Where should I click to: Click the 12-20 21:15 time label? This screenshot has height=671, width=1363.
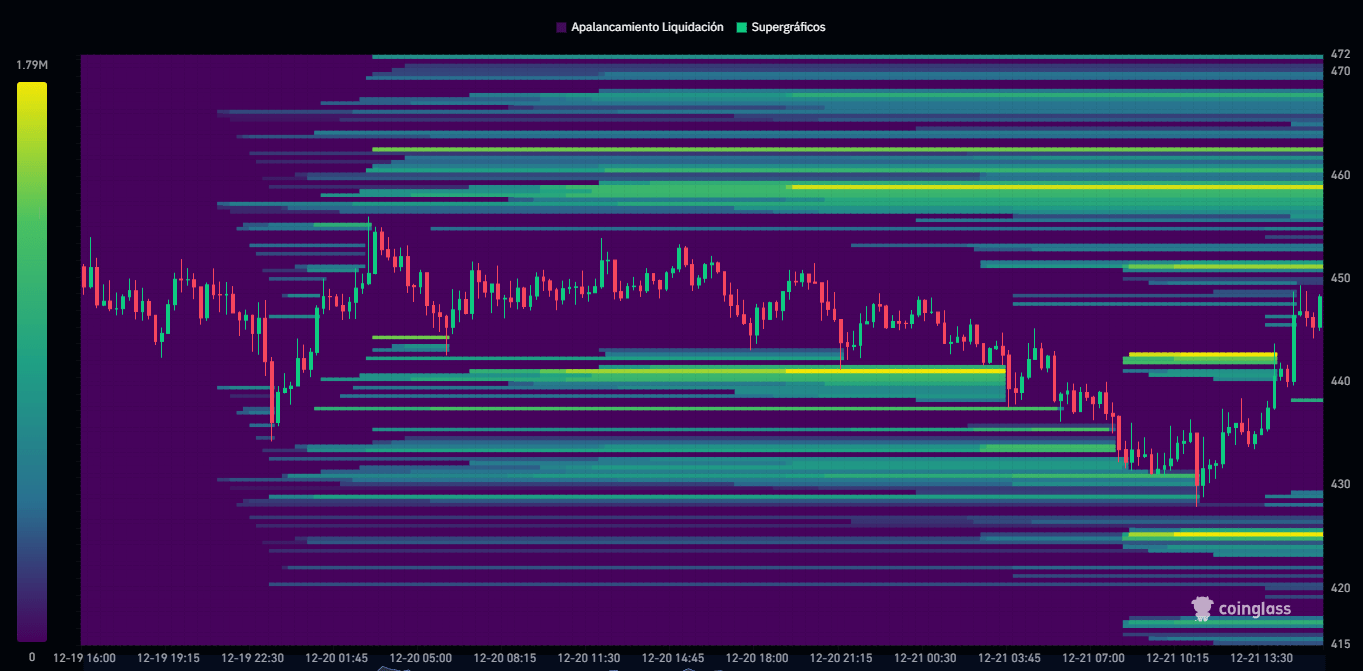click(x=841, y=658)
